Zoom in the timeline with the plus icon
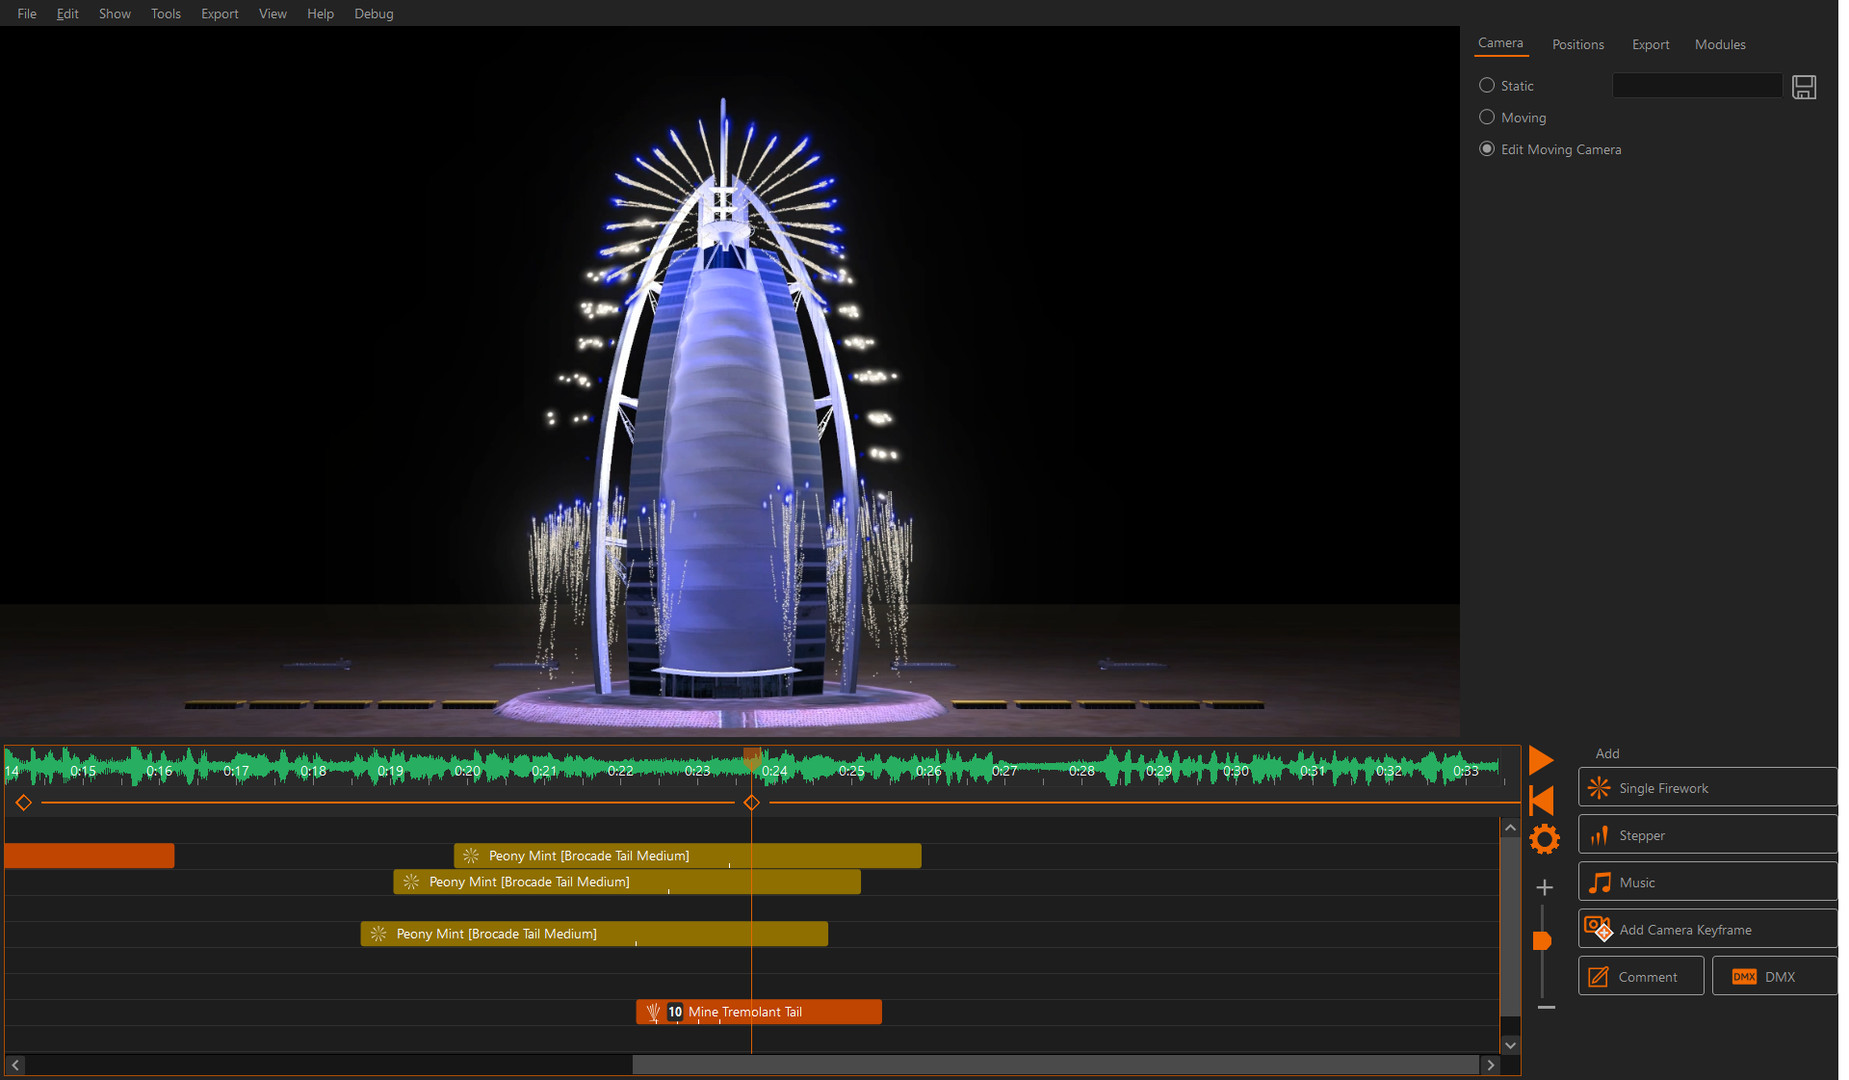 click(1545, 886)
